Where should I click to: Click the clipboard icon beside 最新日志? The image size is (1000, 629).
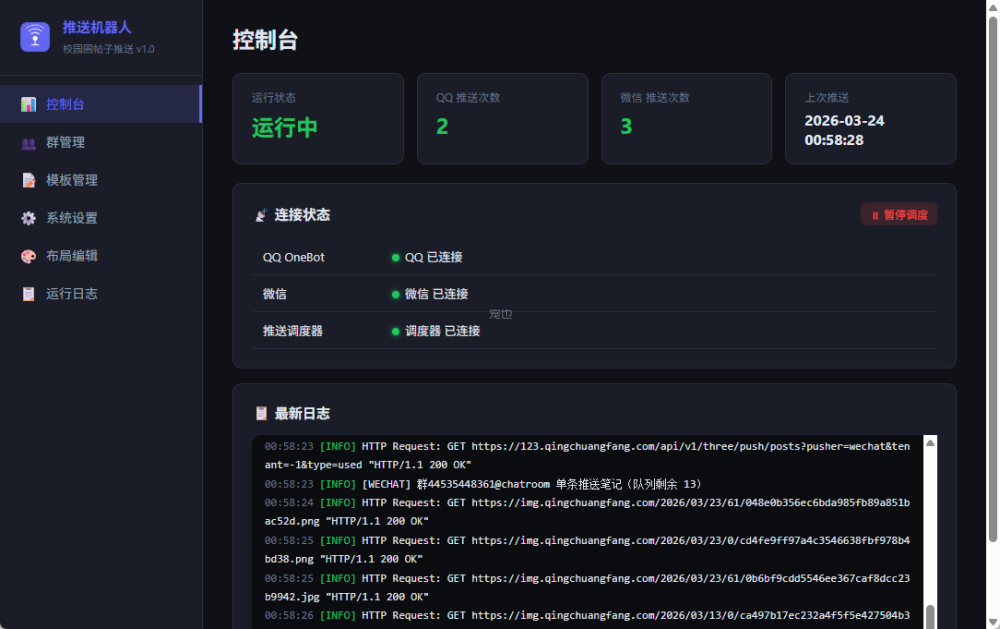[261, 413]
